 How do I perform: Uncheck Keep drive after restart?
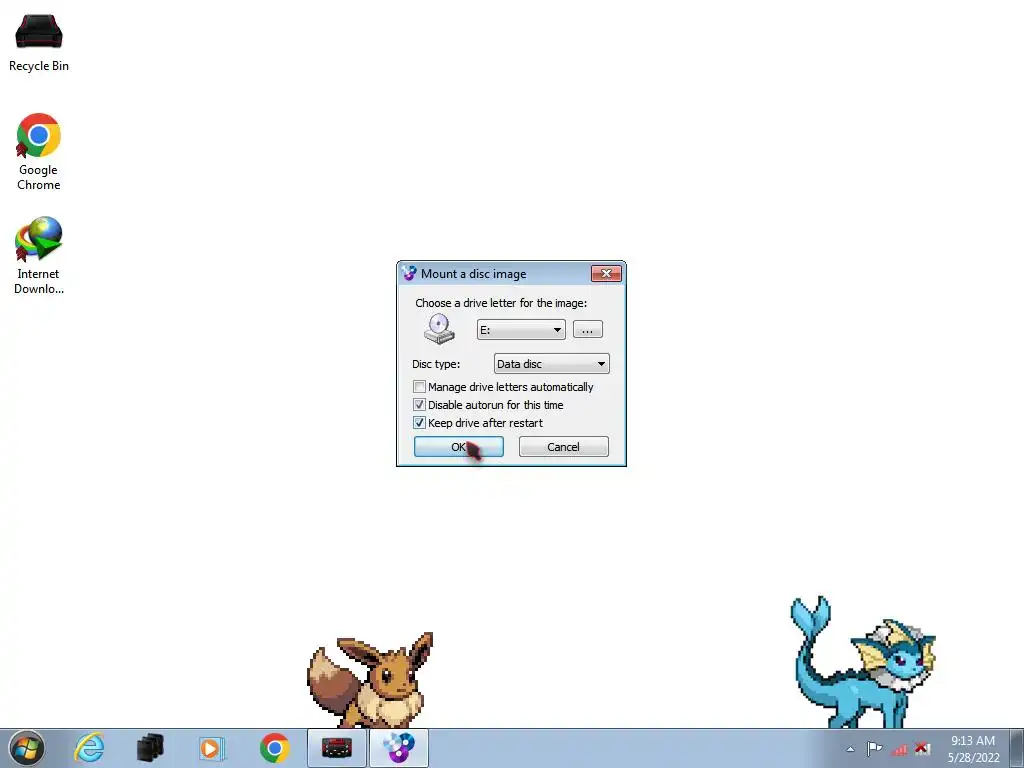[x=419, y=423]
